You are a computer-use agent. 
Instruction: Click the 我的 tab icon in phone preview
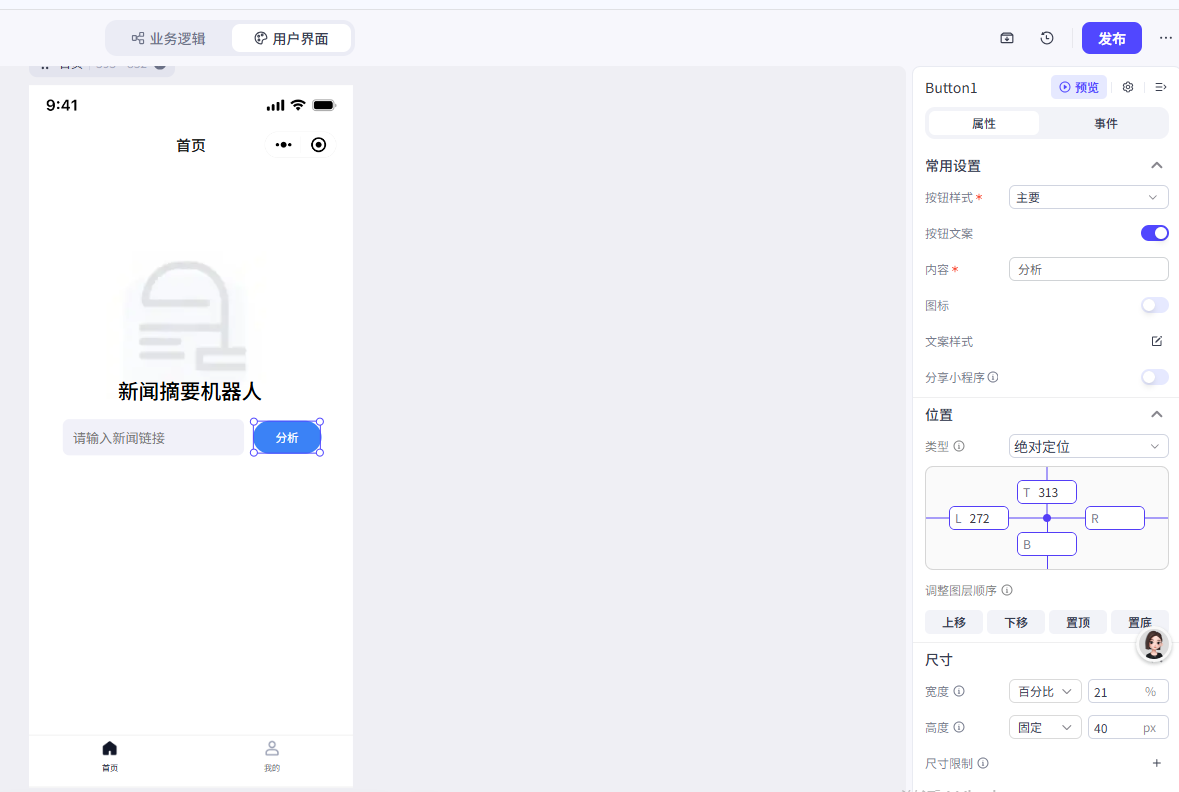[272, 749]
